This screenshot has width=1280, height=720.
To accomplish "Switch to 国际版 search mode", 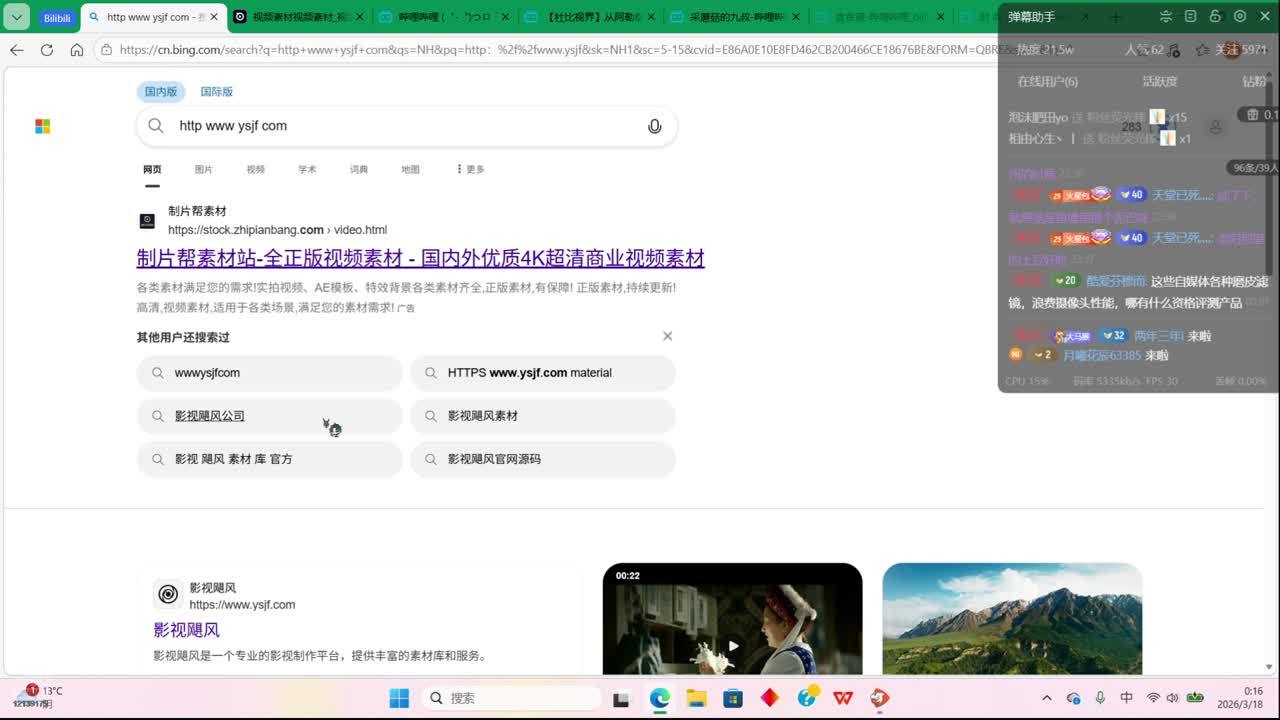I will coord(216,92).
